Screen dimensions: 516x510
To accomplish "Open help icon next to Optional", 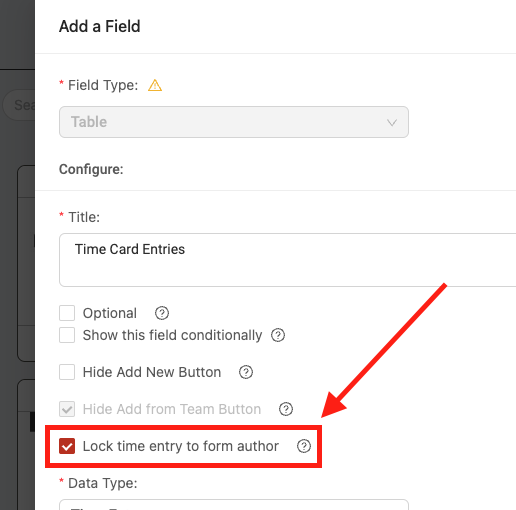I will 162,313.
